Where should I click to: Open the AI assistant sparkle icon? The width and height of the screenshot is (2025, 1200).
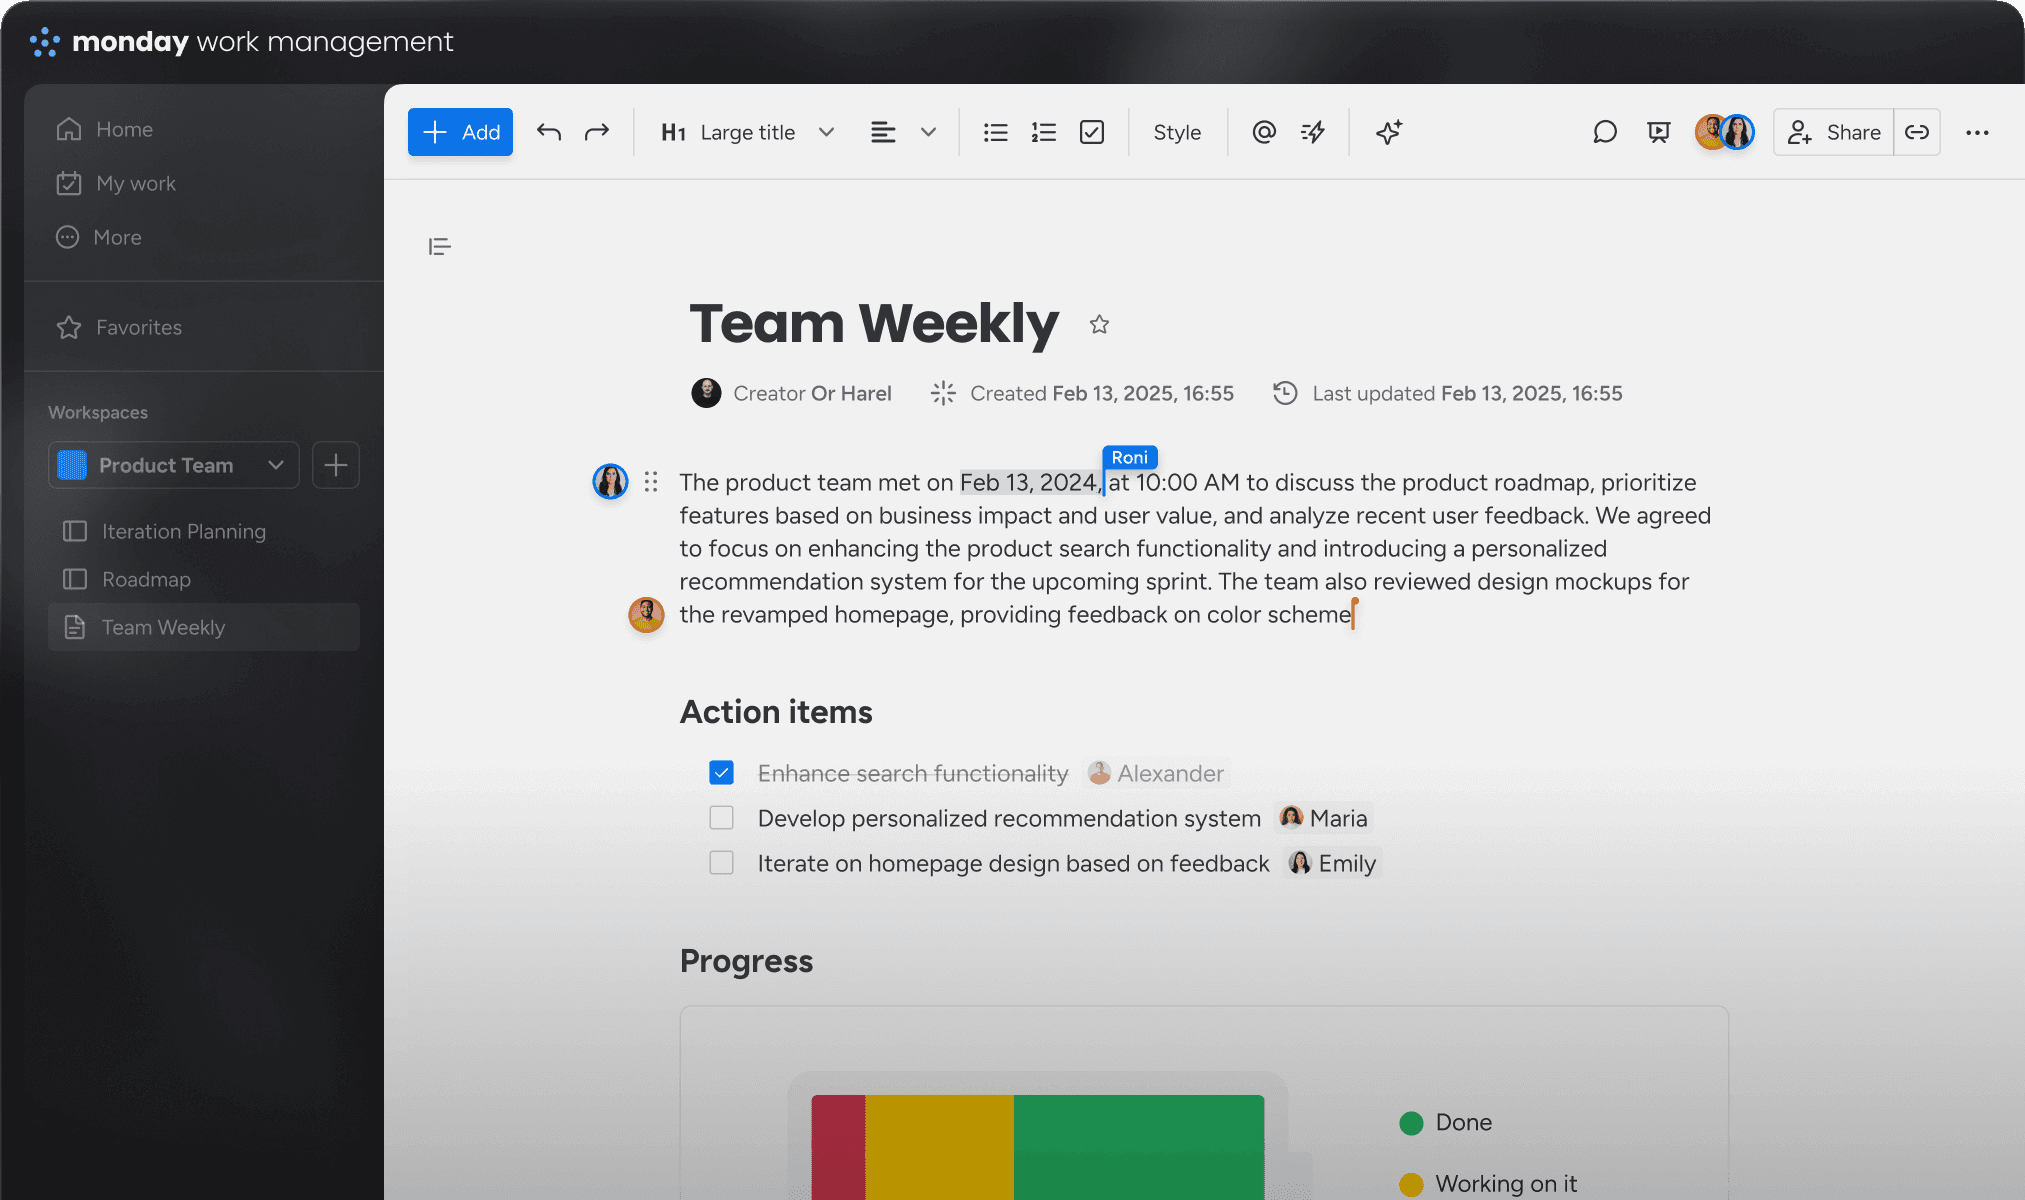(1389, 132)
